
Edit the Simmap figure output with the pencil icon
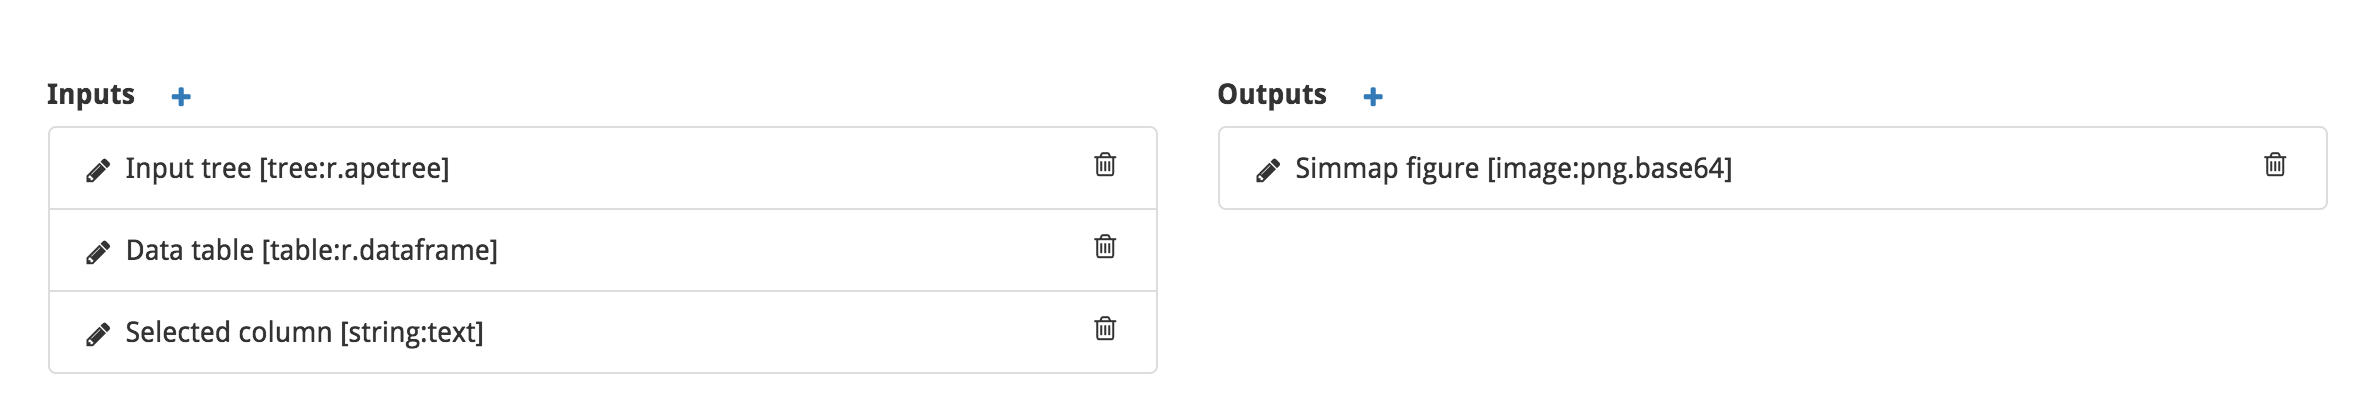click(x=1268, y=171)
